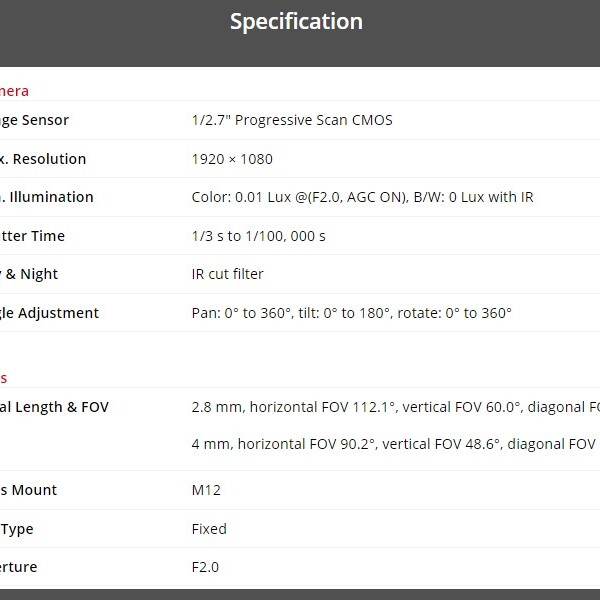This screenshot has width=600, height=600.
Task: Click the IR cut filter value
Action: [227, 274]
